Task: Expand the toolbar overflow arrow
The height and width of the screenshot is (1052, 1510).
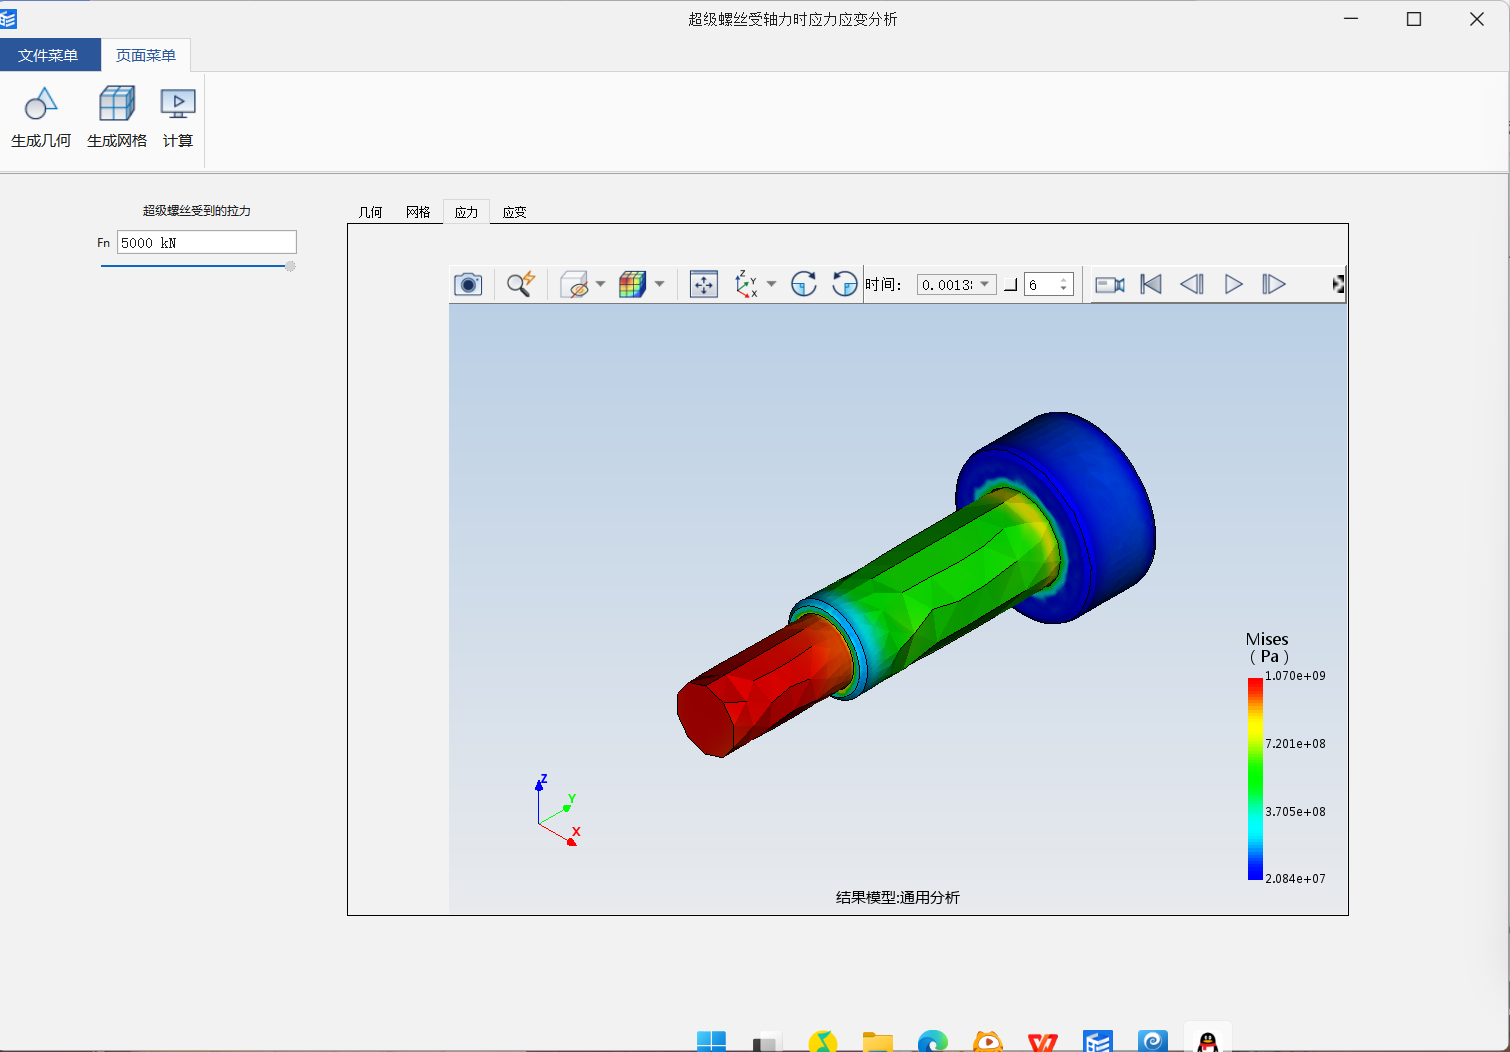Action: (x=1339, y=285)
